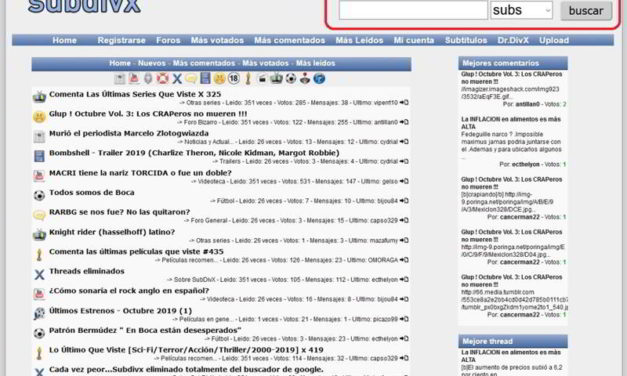The width and height of the screenshot is (627, 376).
Task: Open the 18 adults-only forum icon
Action: point(234,78)
